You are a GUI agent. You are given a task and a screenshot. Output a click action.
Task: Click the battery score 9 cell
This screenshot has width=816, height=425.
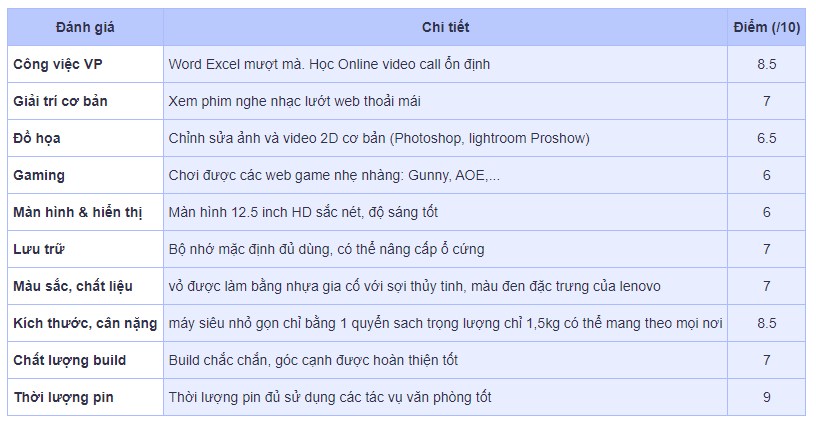[x=766, y=397]
